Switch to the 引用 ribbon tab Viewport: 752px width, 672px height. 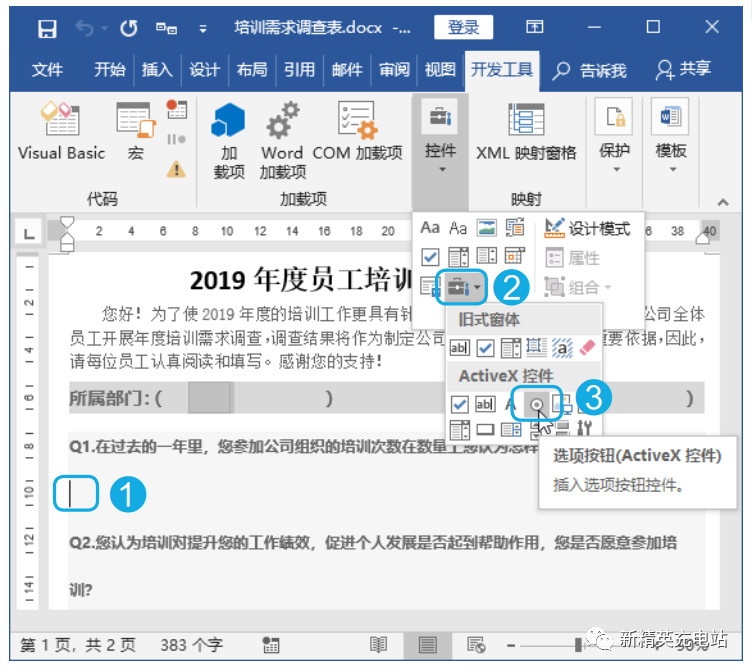(x=299, y=70)
